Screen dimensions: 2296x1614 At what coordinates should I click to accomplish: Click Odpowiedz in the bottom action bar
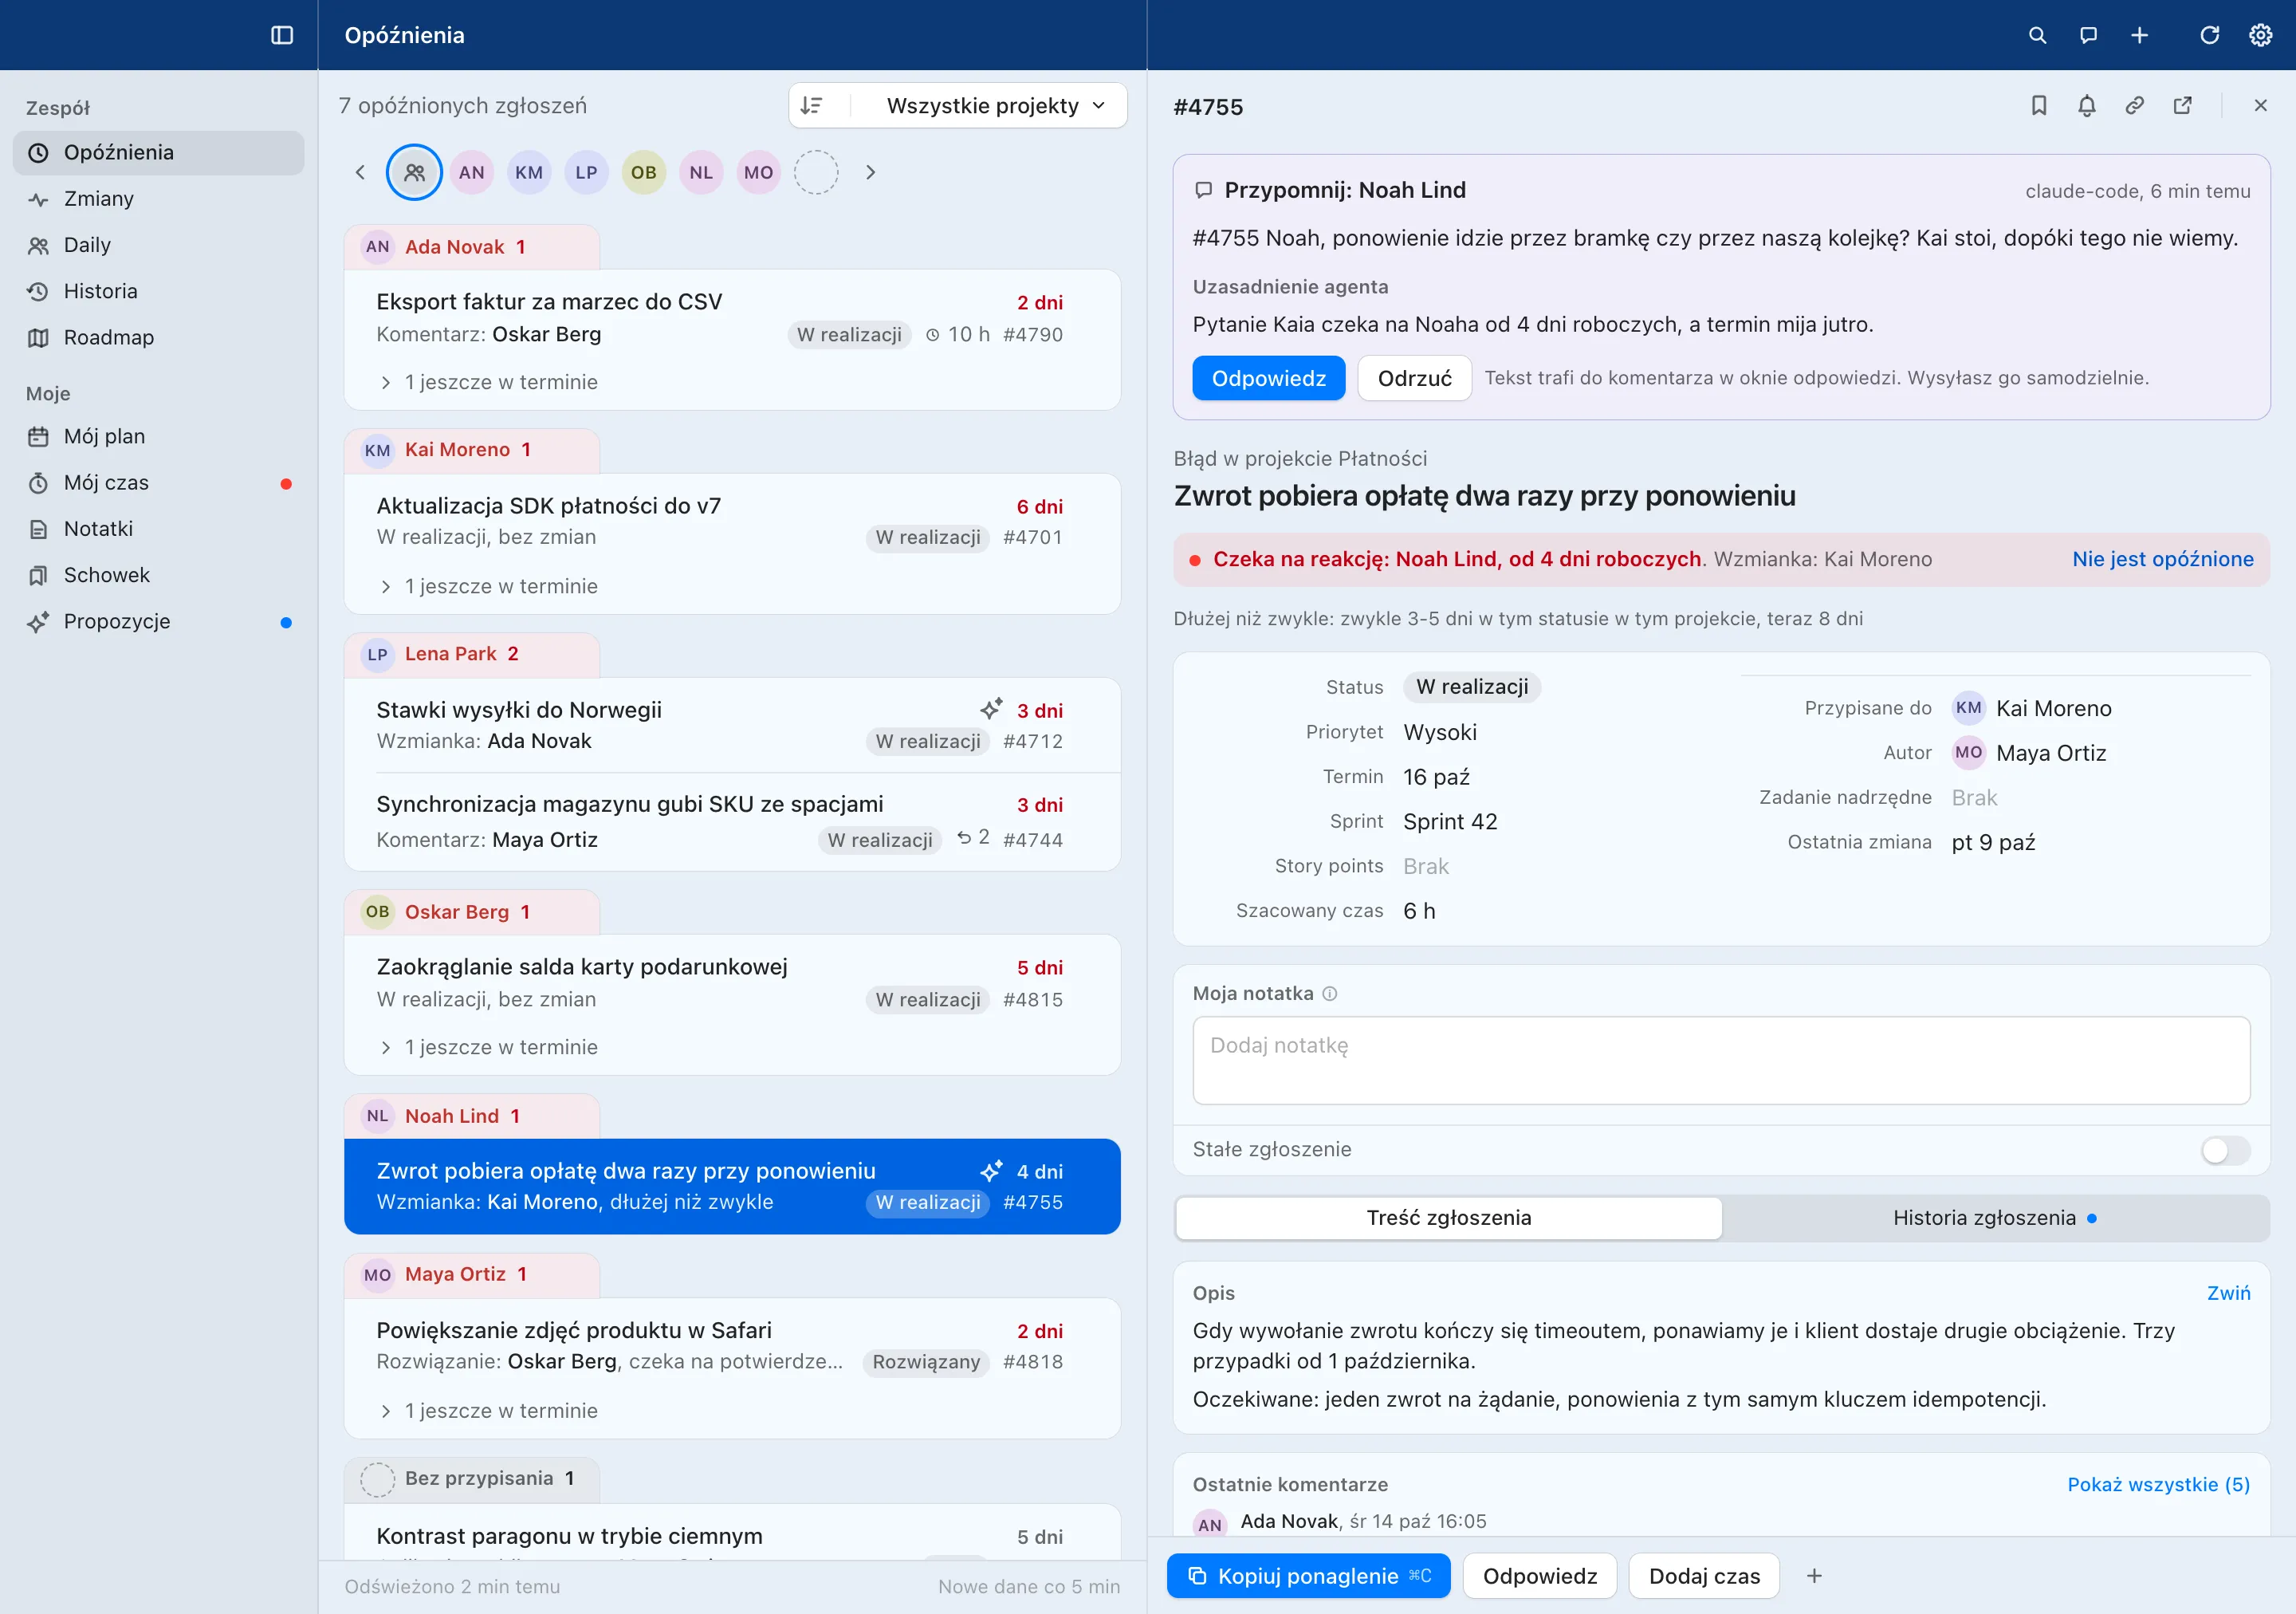point(1539,1576)
